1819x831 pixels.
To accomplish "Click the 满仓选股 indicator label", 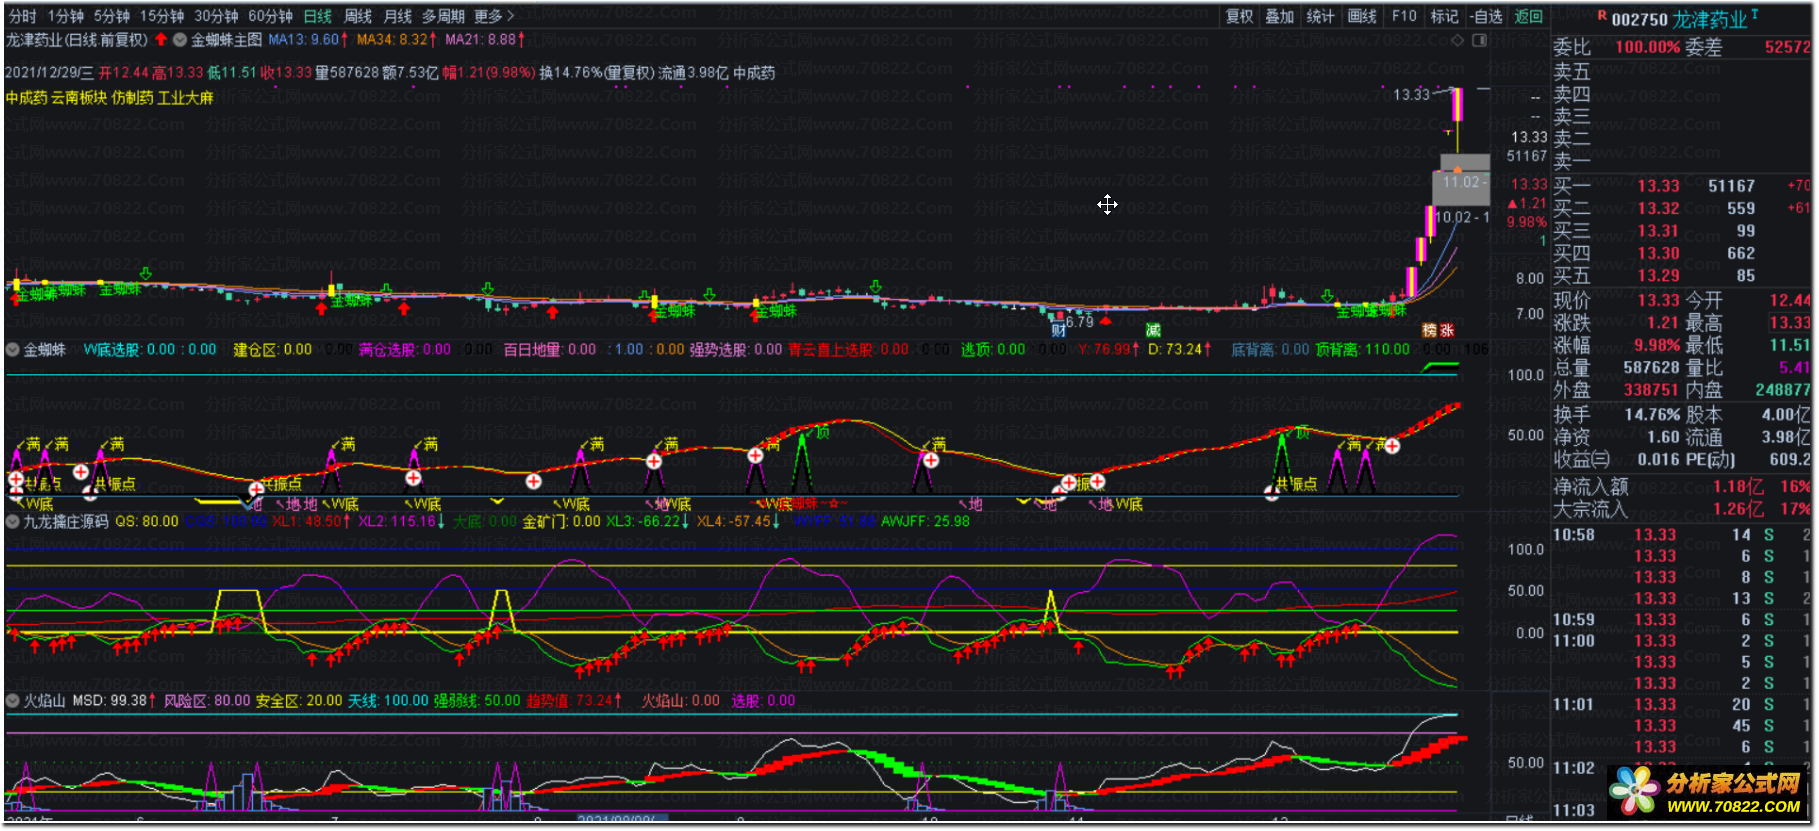I will coord(388,350).
